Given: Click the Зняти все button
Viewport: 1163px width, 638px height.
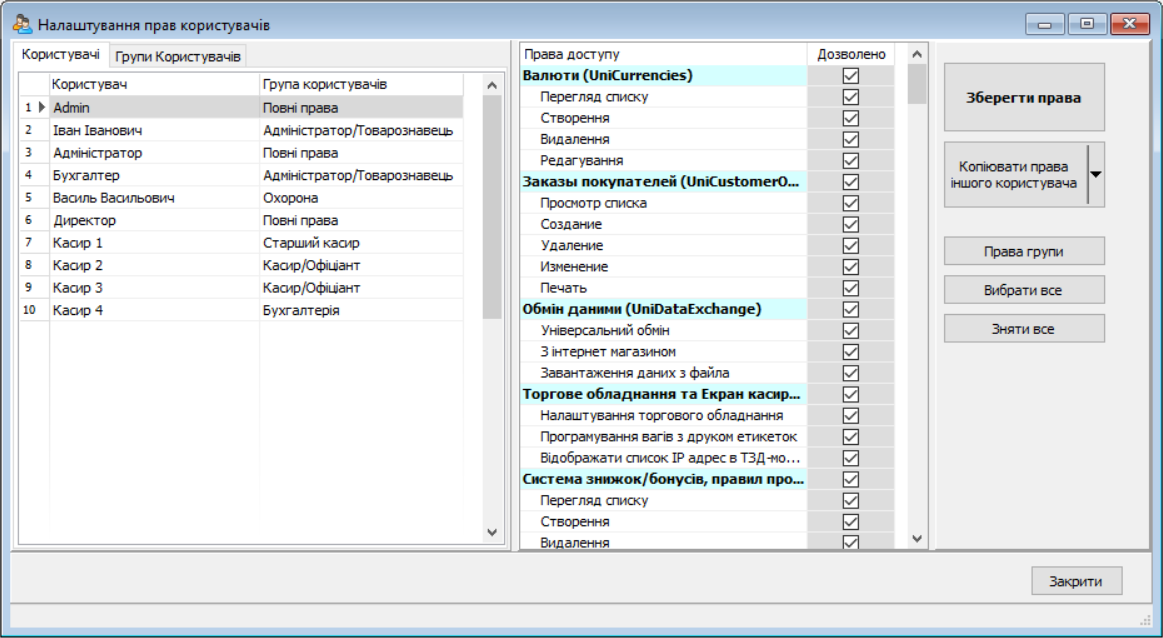Looking at the screenshot, I should [x=1024, y=329].
